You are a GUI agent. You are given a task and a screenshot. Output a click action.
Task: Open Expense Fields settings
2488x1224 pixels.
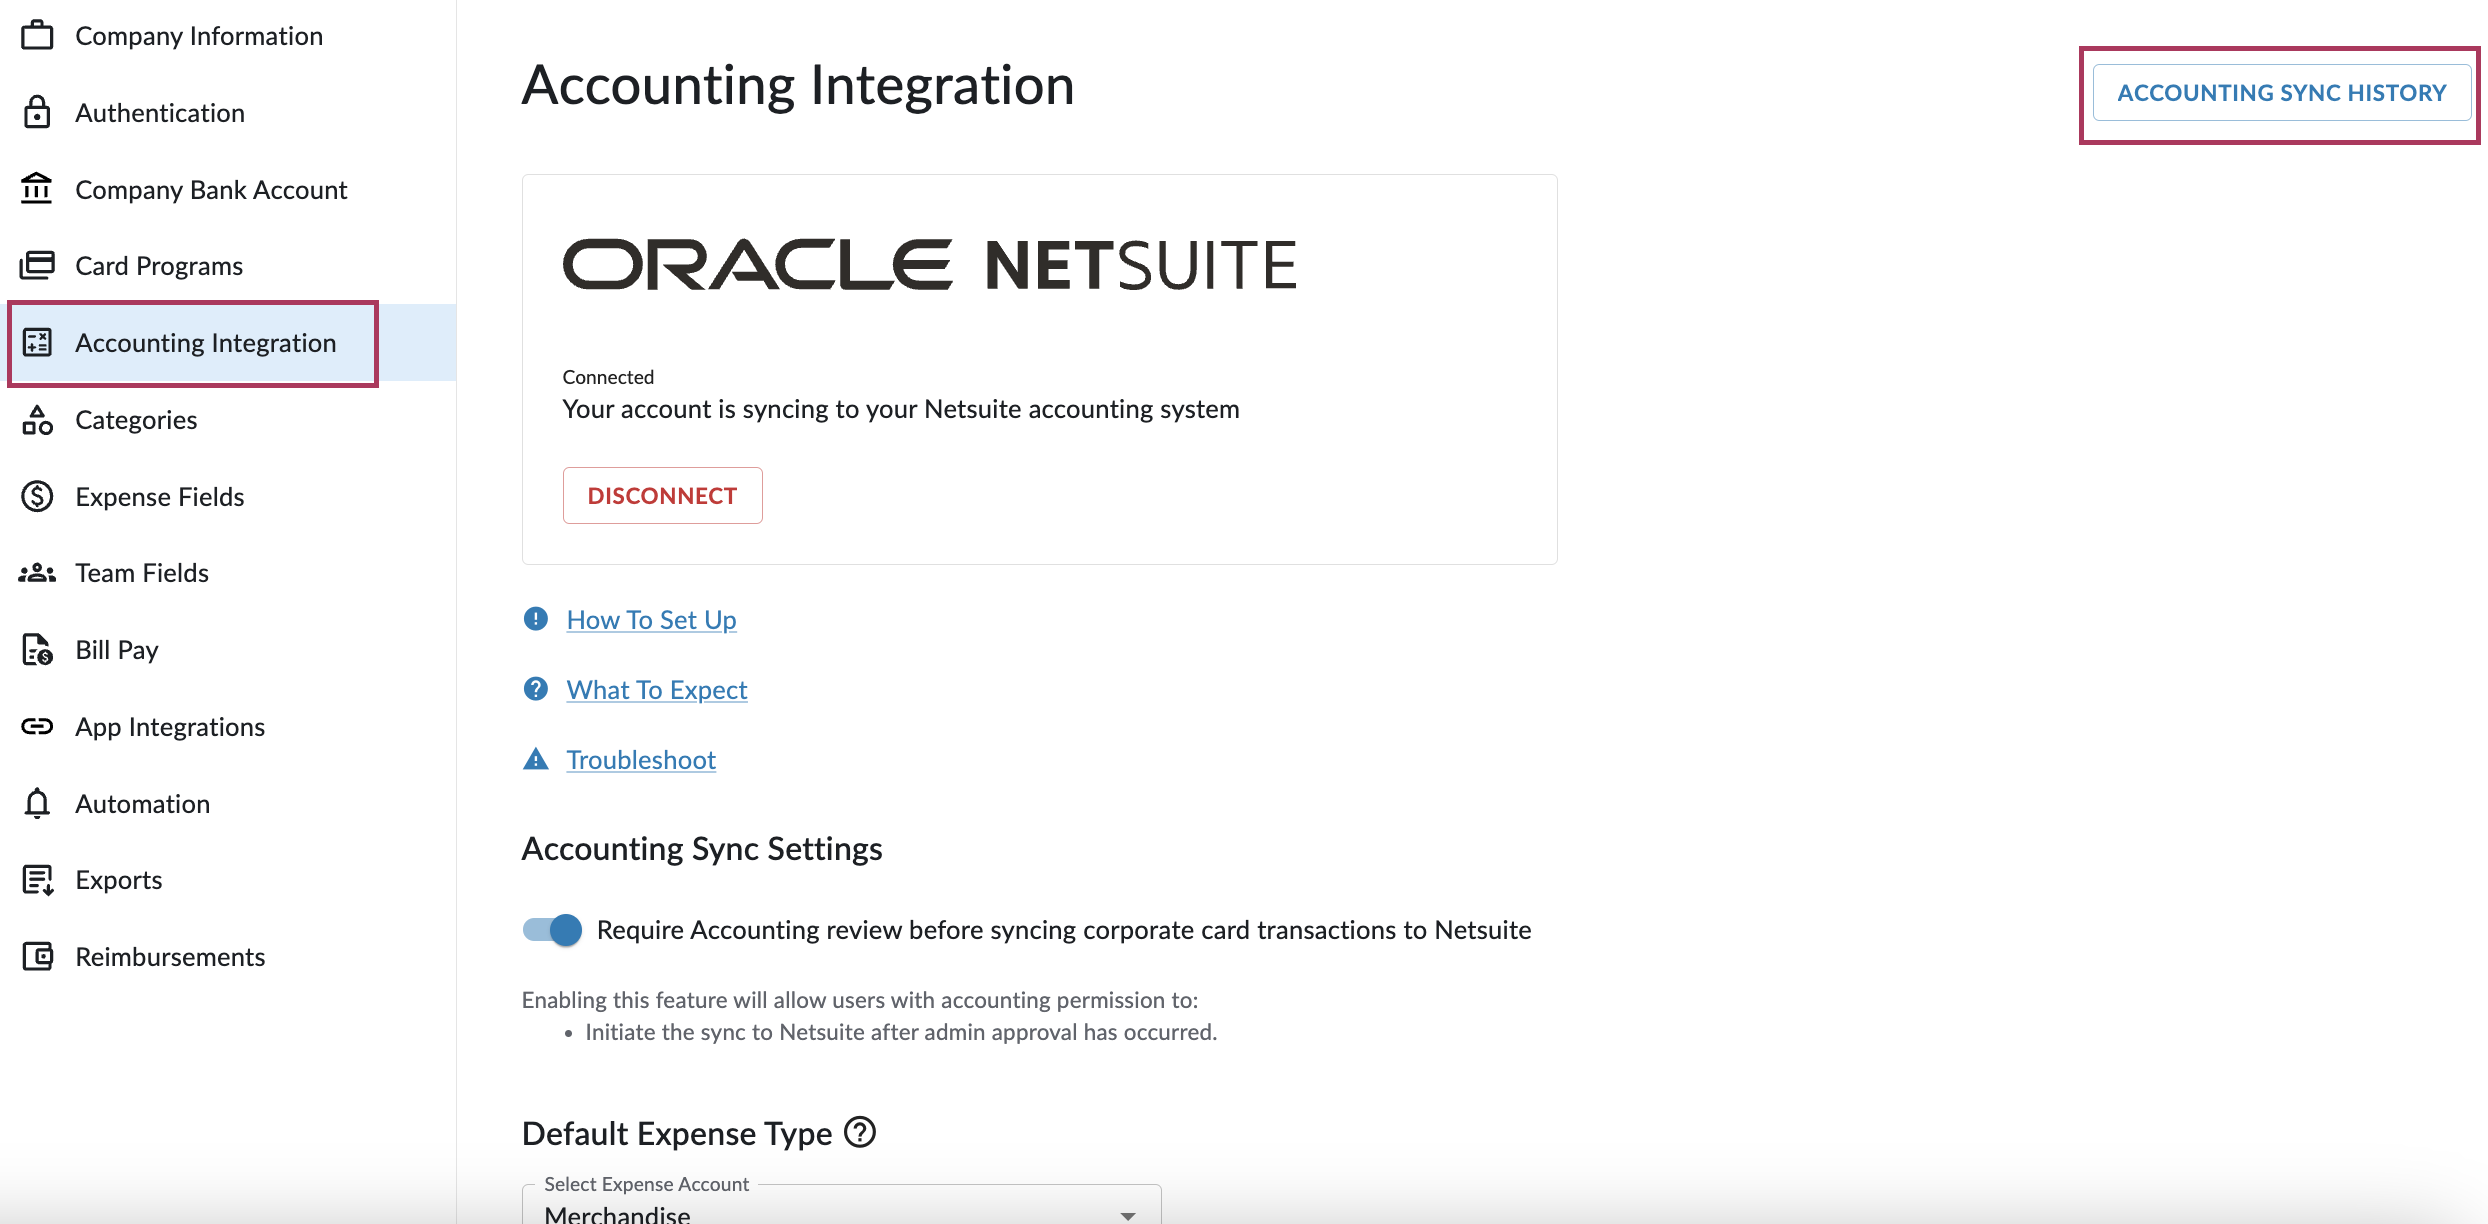(228, 497)
